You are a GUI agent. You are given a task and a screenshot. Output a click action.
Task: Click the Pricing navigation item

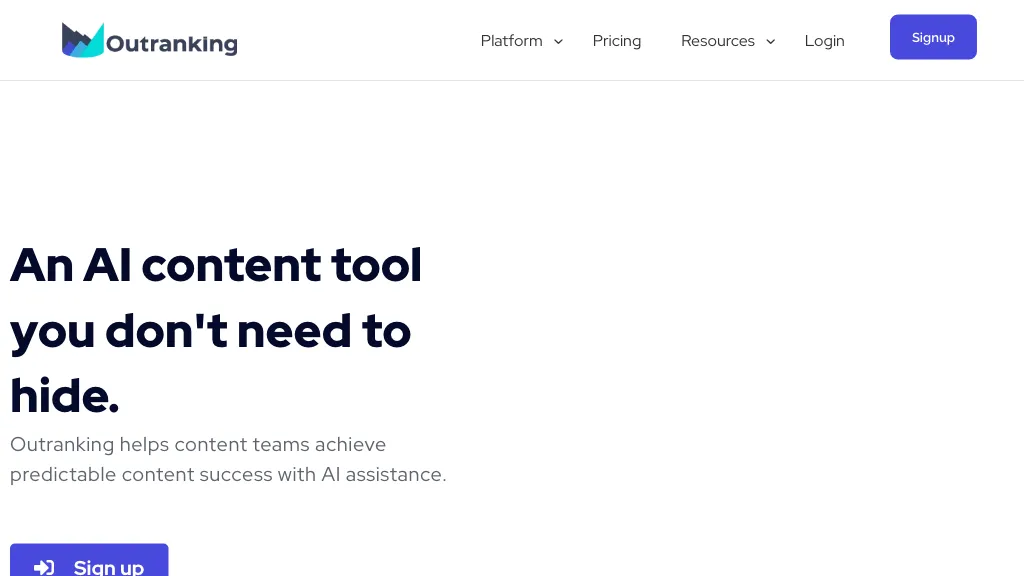coord(616,41)
